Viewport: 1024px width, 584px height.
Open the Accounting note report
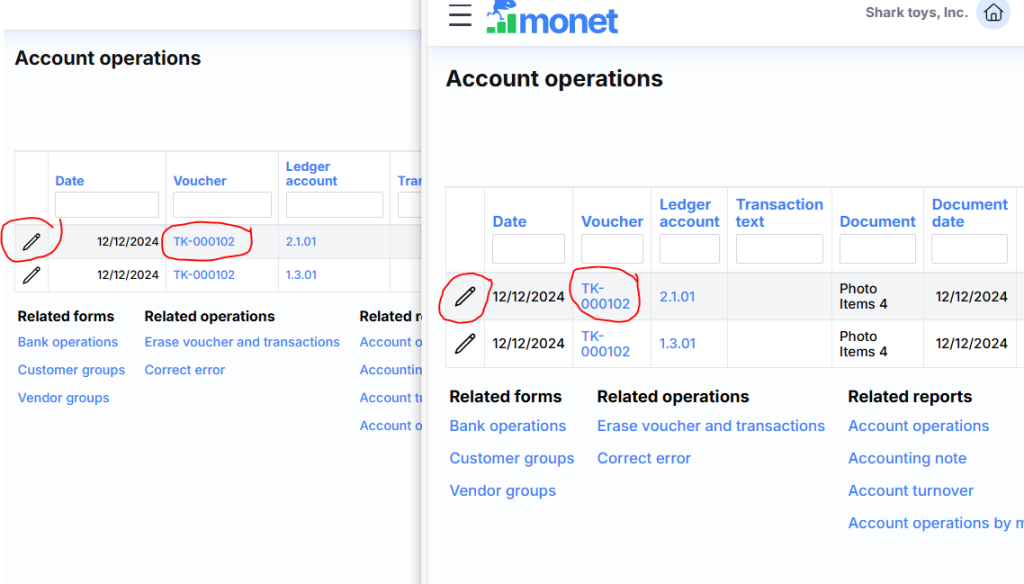click(907, 458)
